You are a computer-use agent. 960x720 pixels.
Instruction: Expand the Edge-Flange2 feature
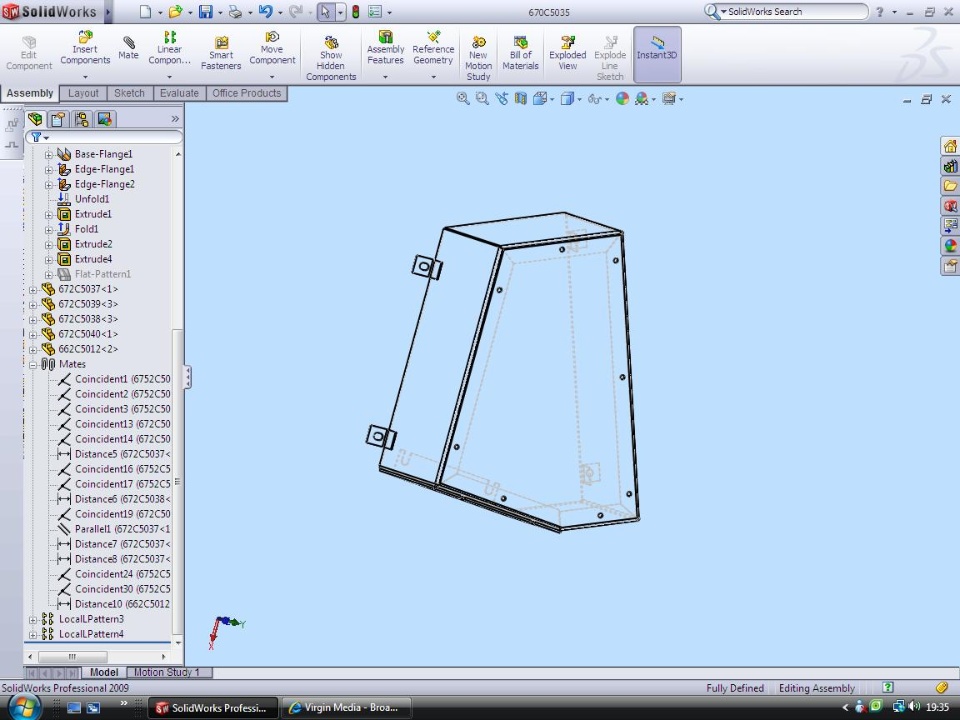pos(49,184)
